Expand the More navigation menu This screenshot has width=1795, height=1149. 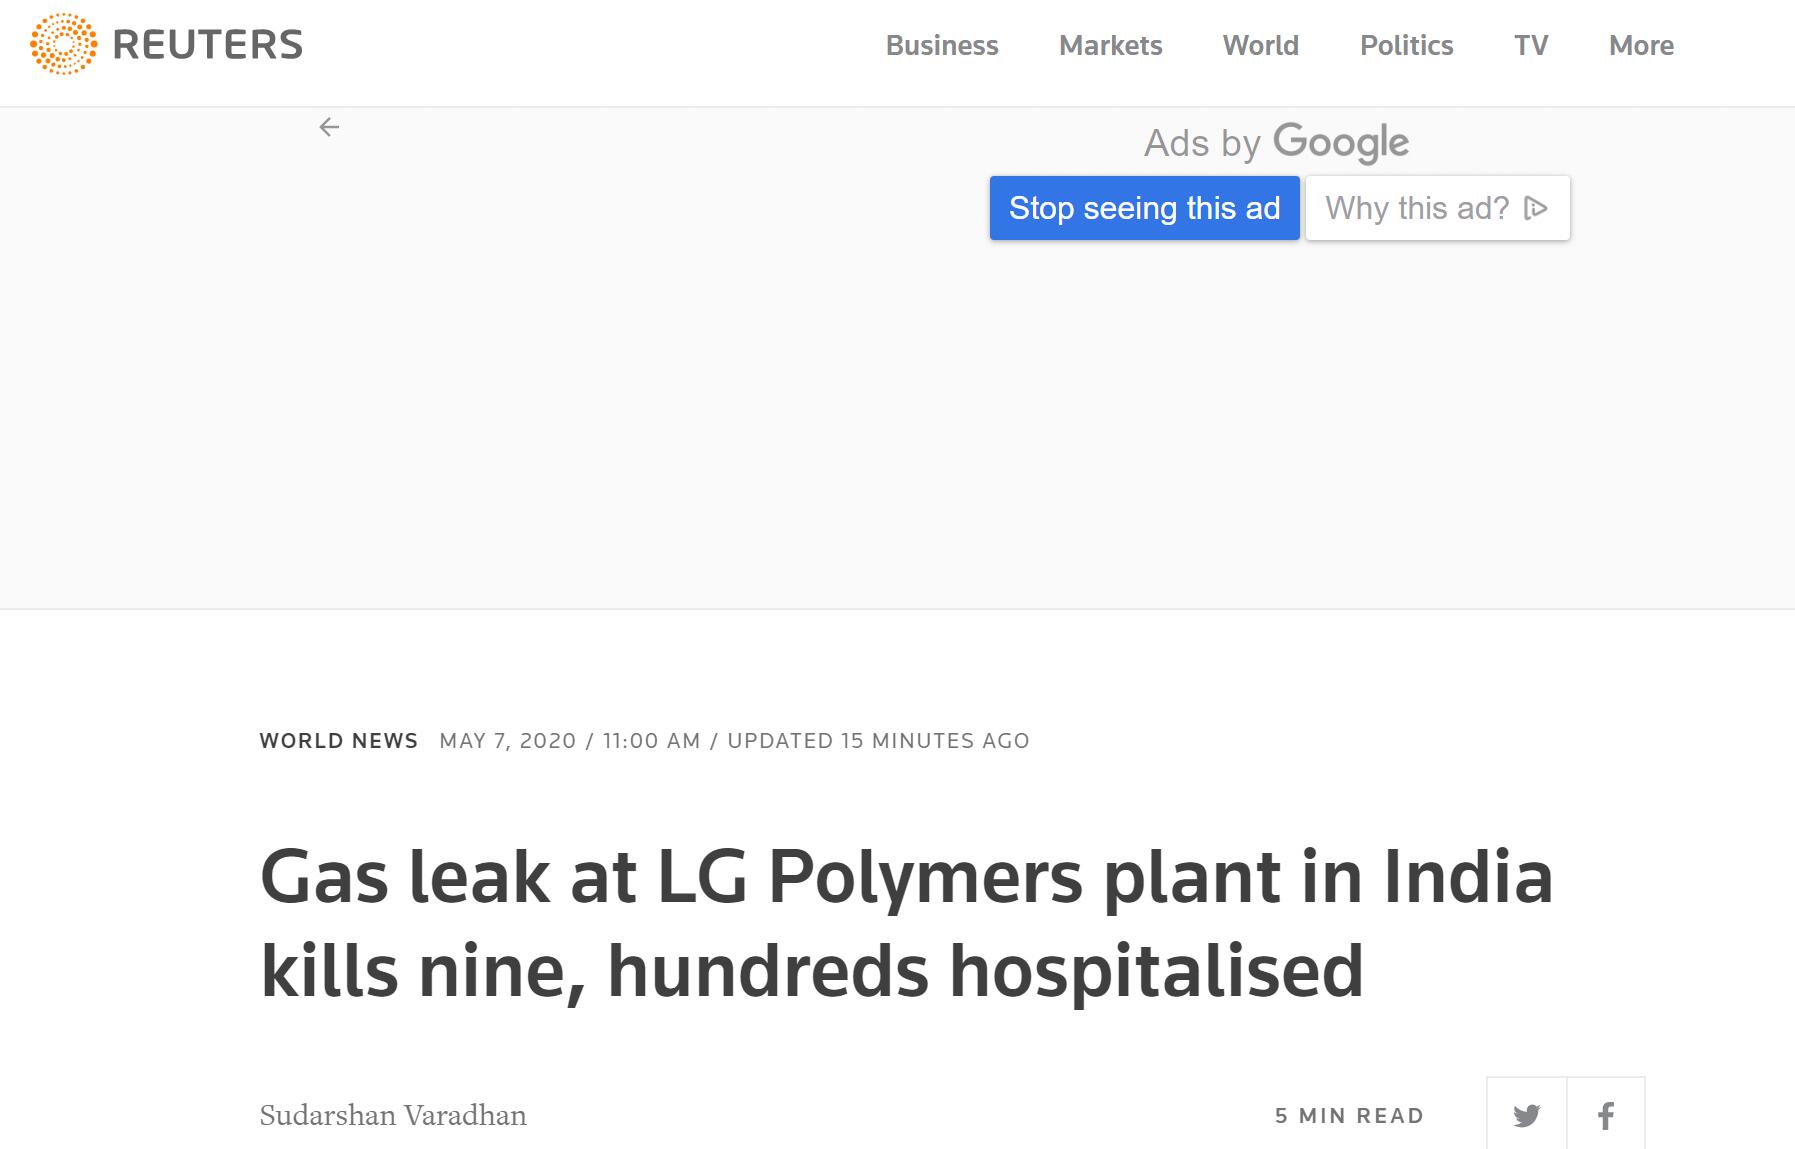[x=1641, y=45]
